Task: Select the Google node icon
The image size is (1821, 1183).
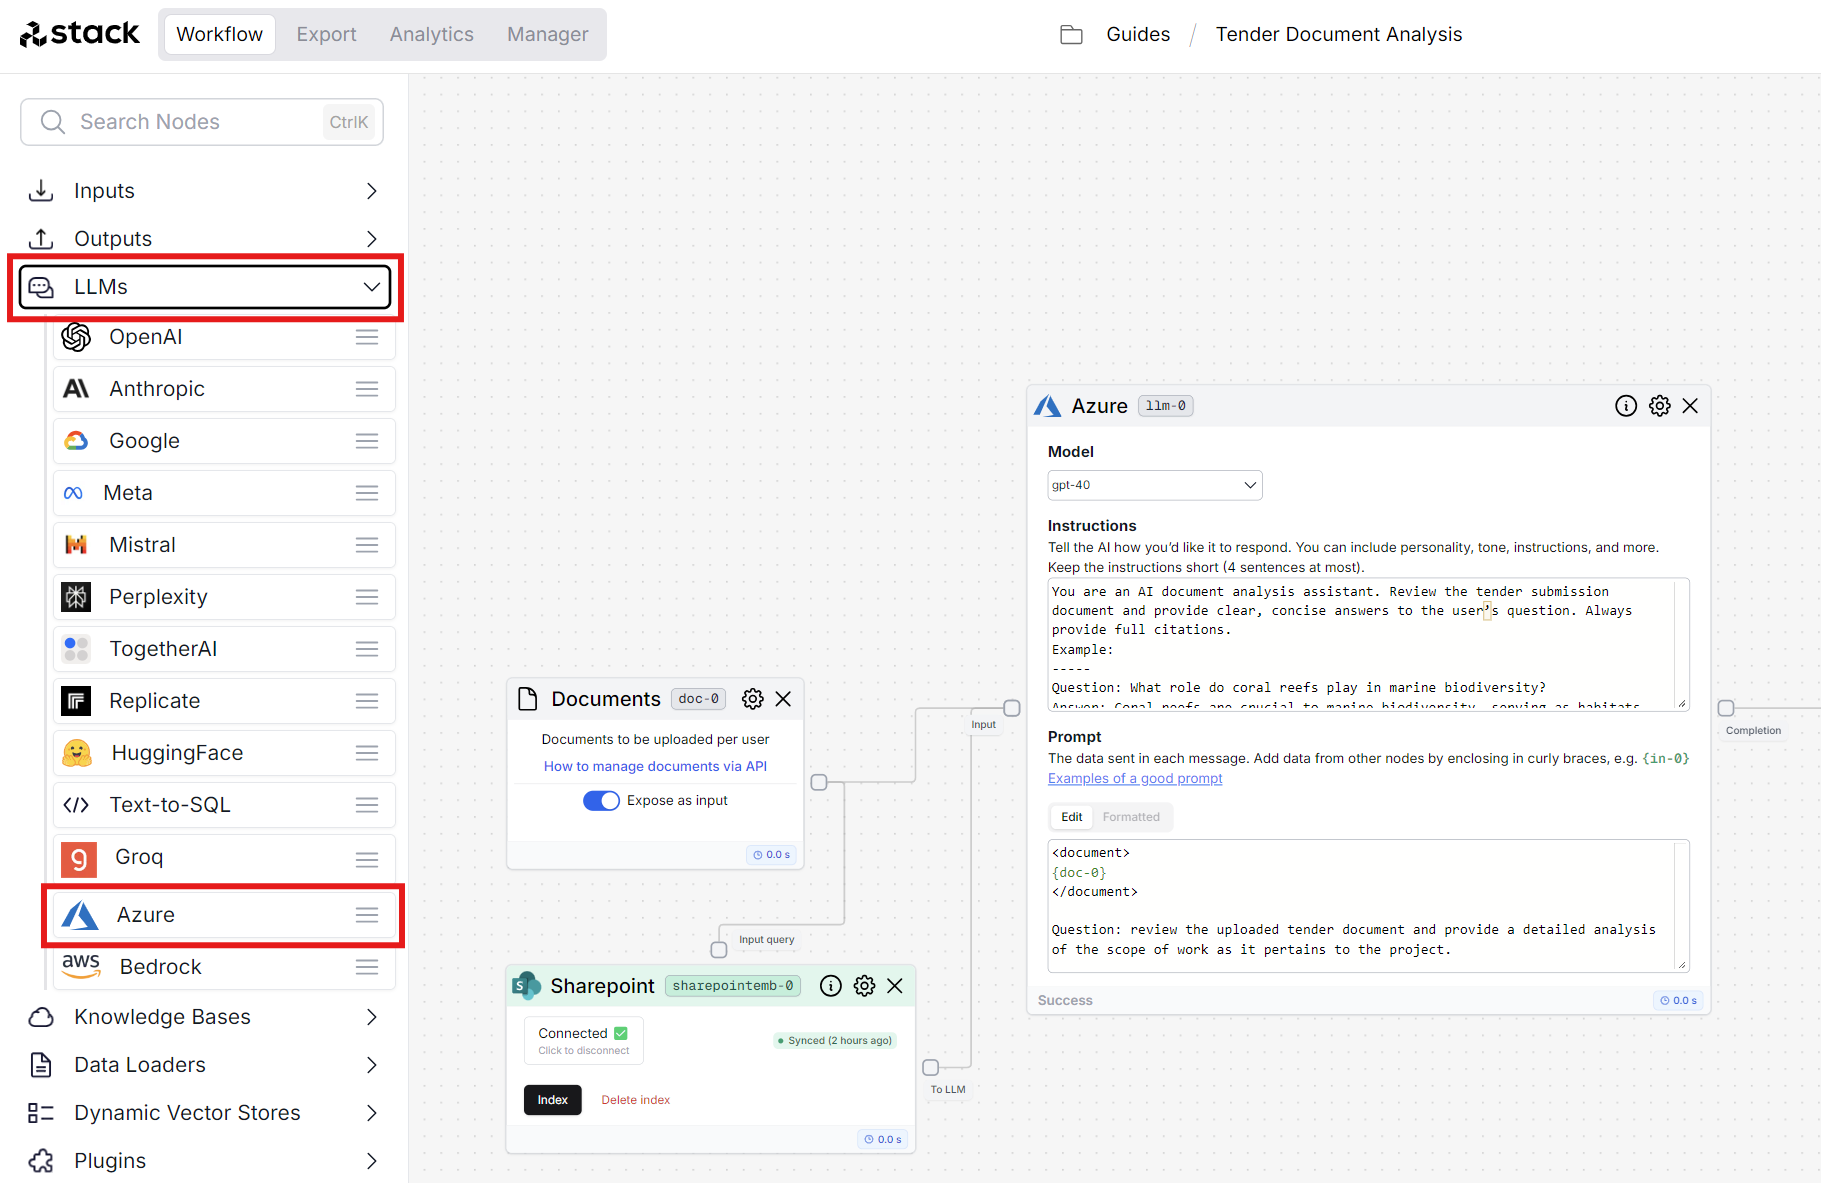Action: click(x=76, y=441)
